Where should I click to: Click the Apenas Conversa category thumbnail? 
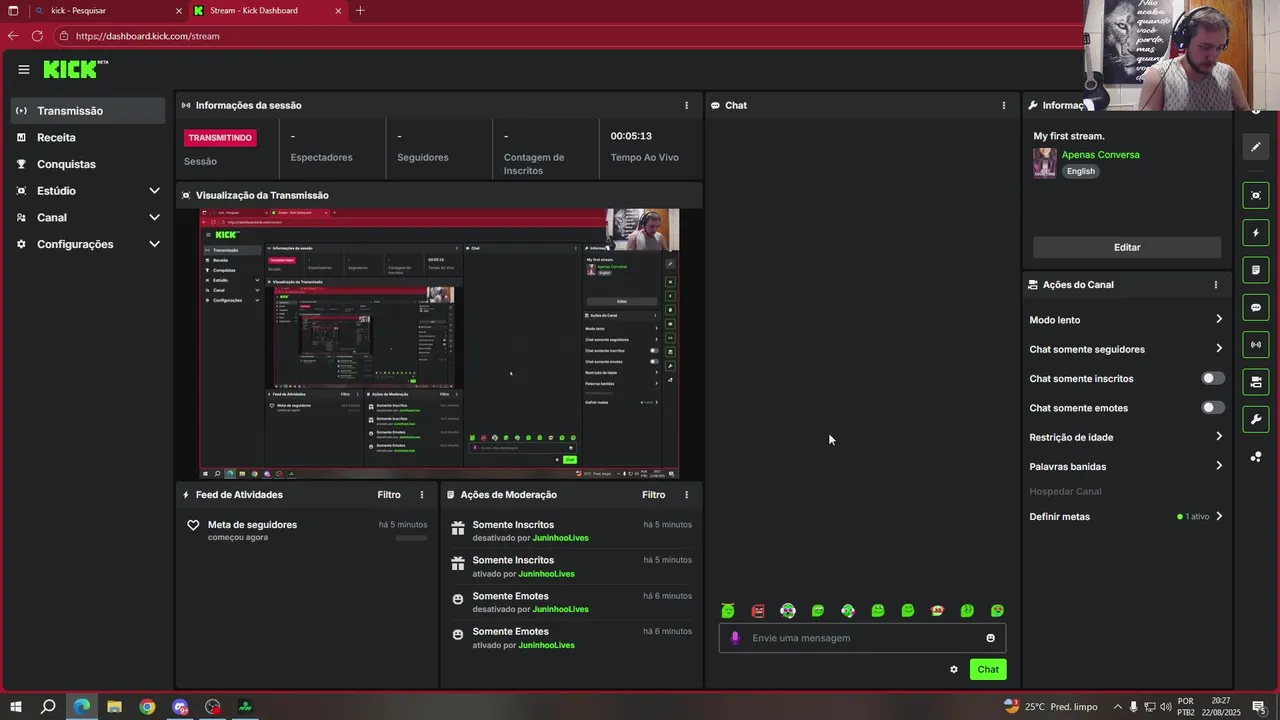1045,163
